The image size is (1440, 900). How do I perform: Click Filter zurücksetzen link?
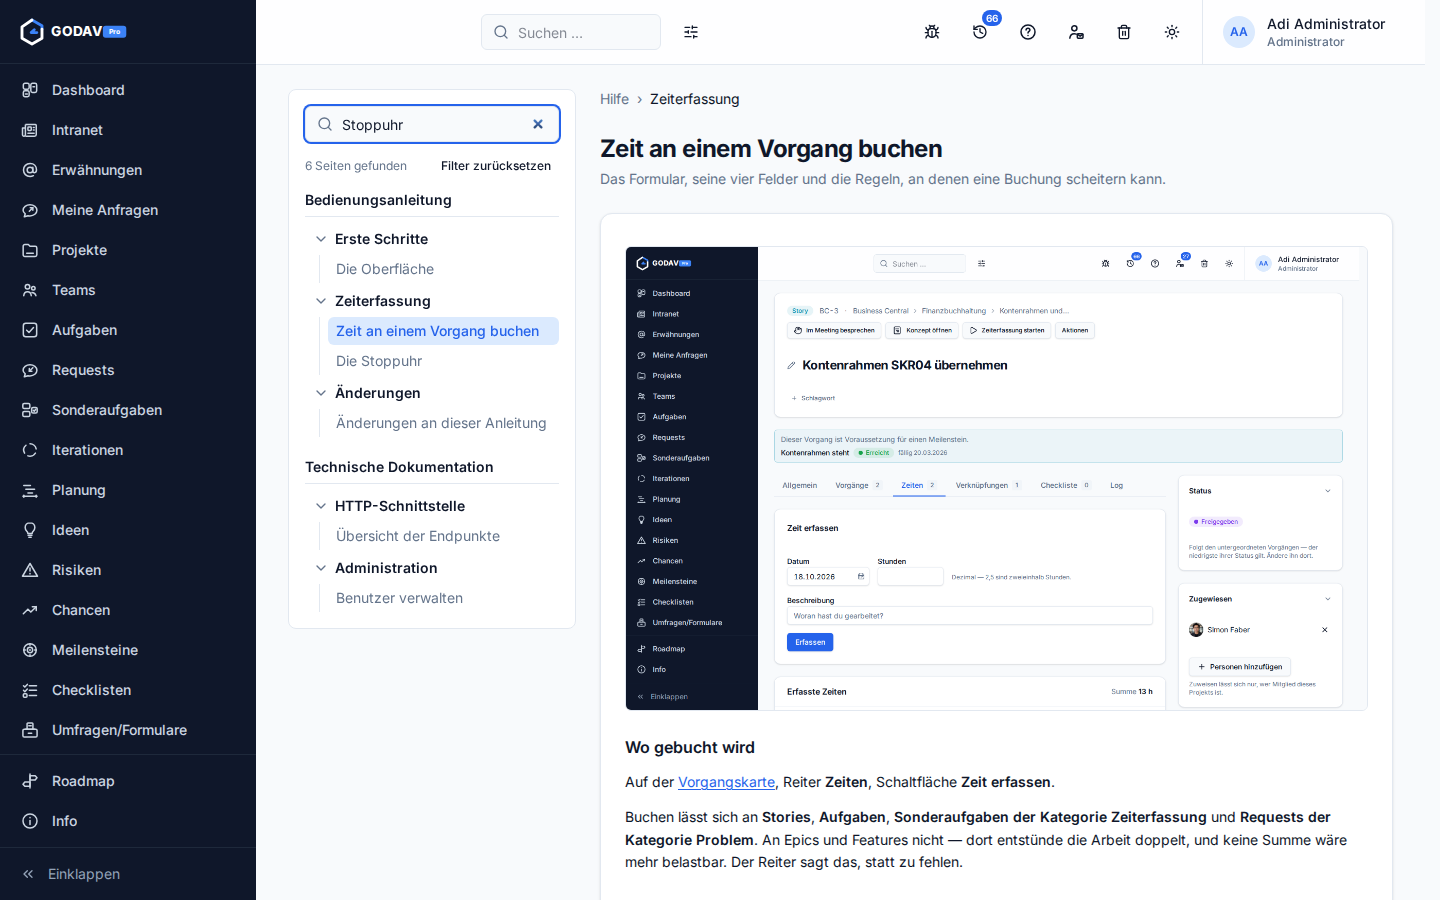496,166
